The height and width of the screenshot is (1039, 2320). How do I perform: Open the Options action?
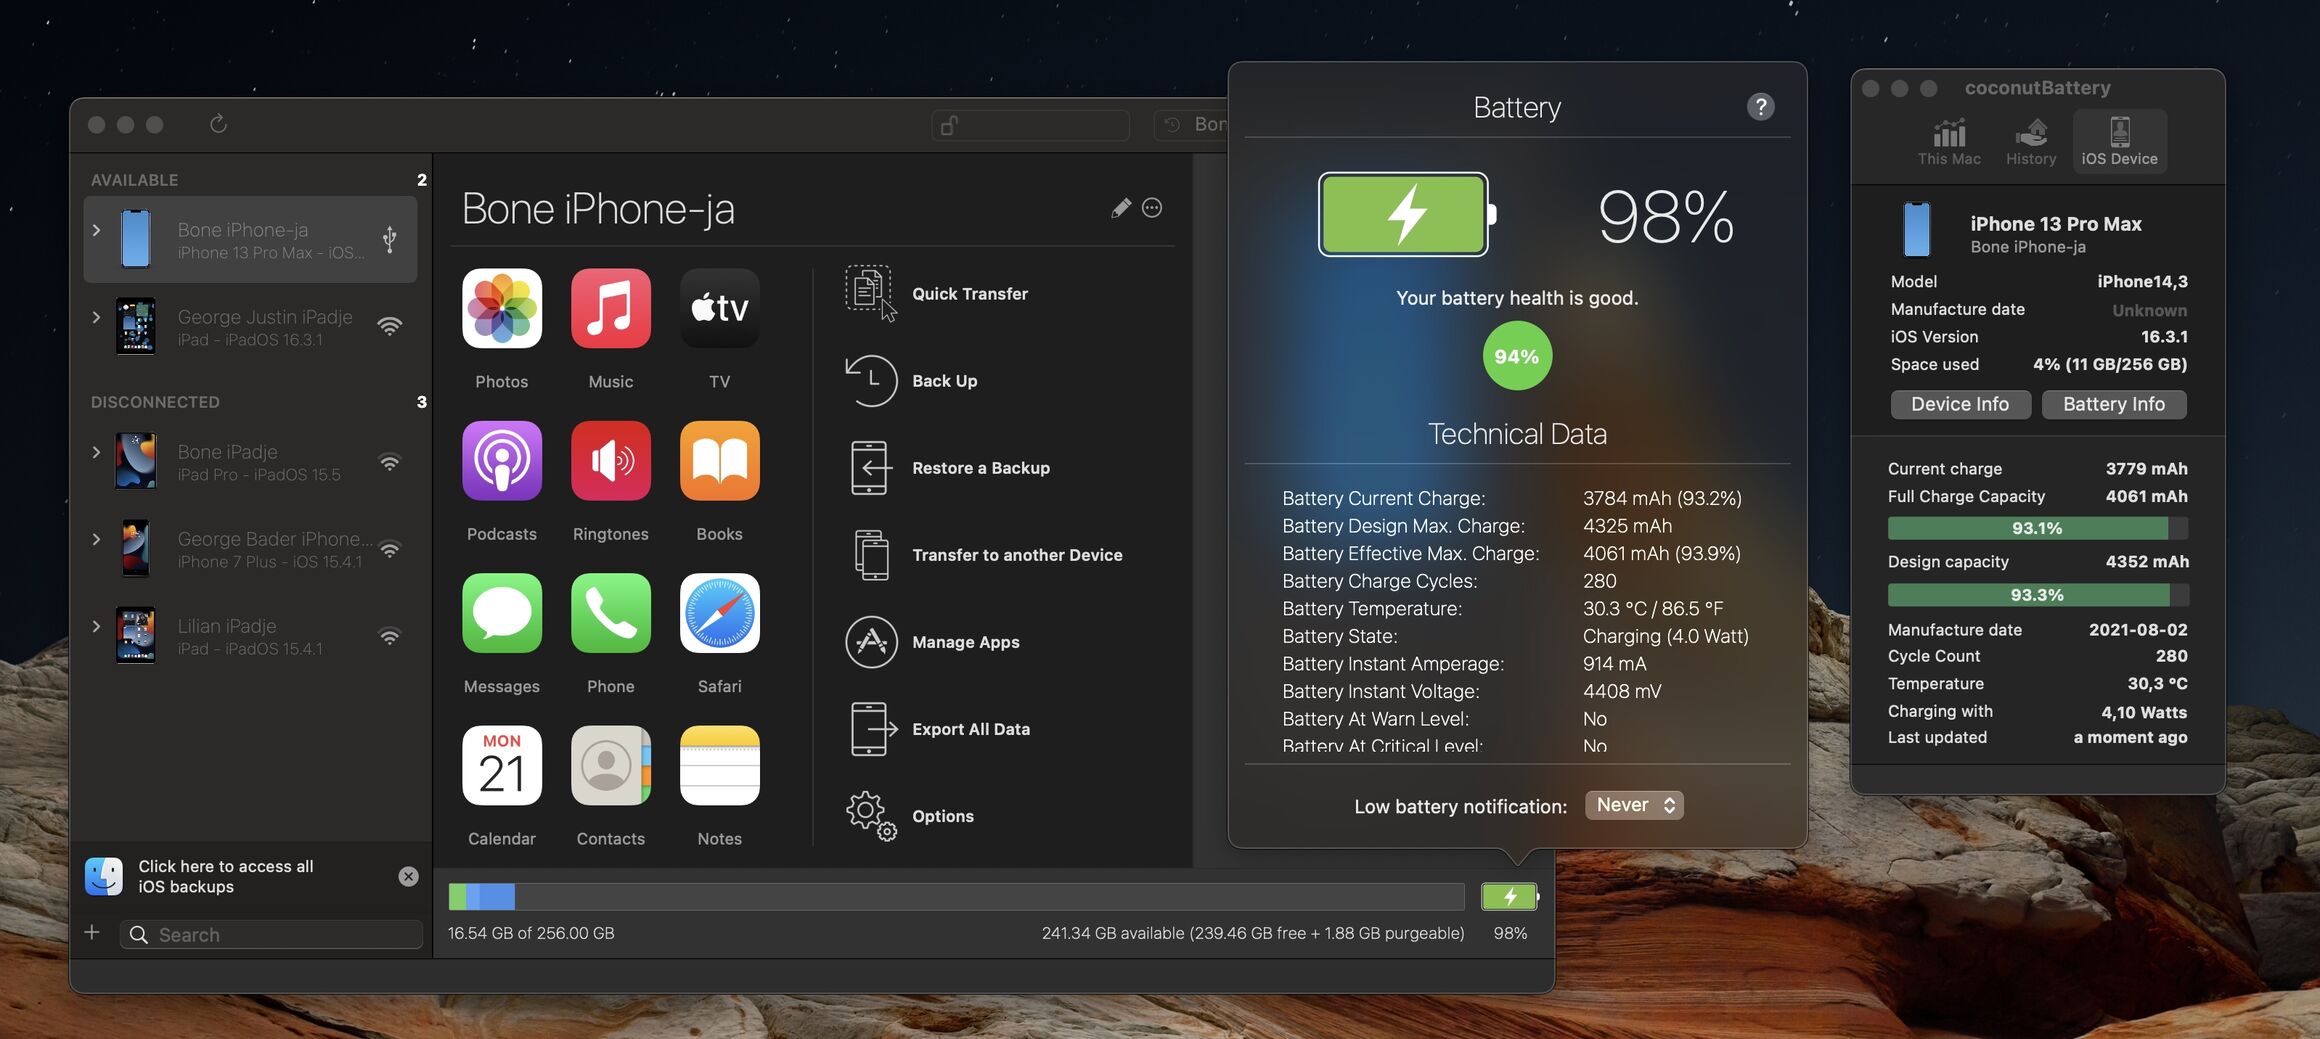pos(909,816)
